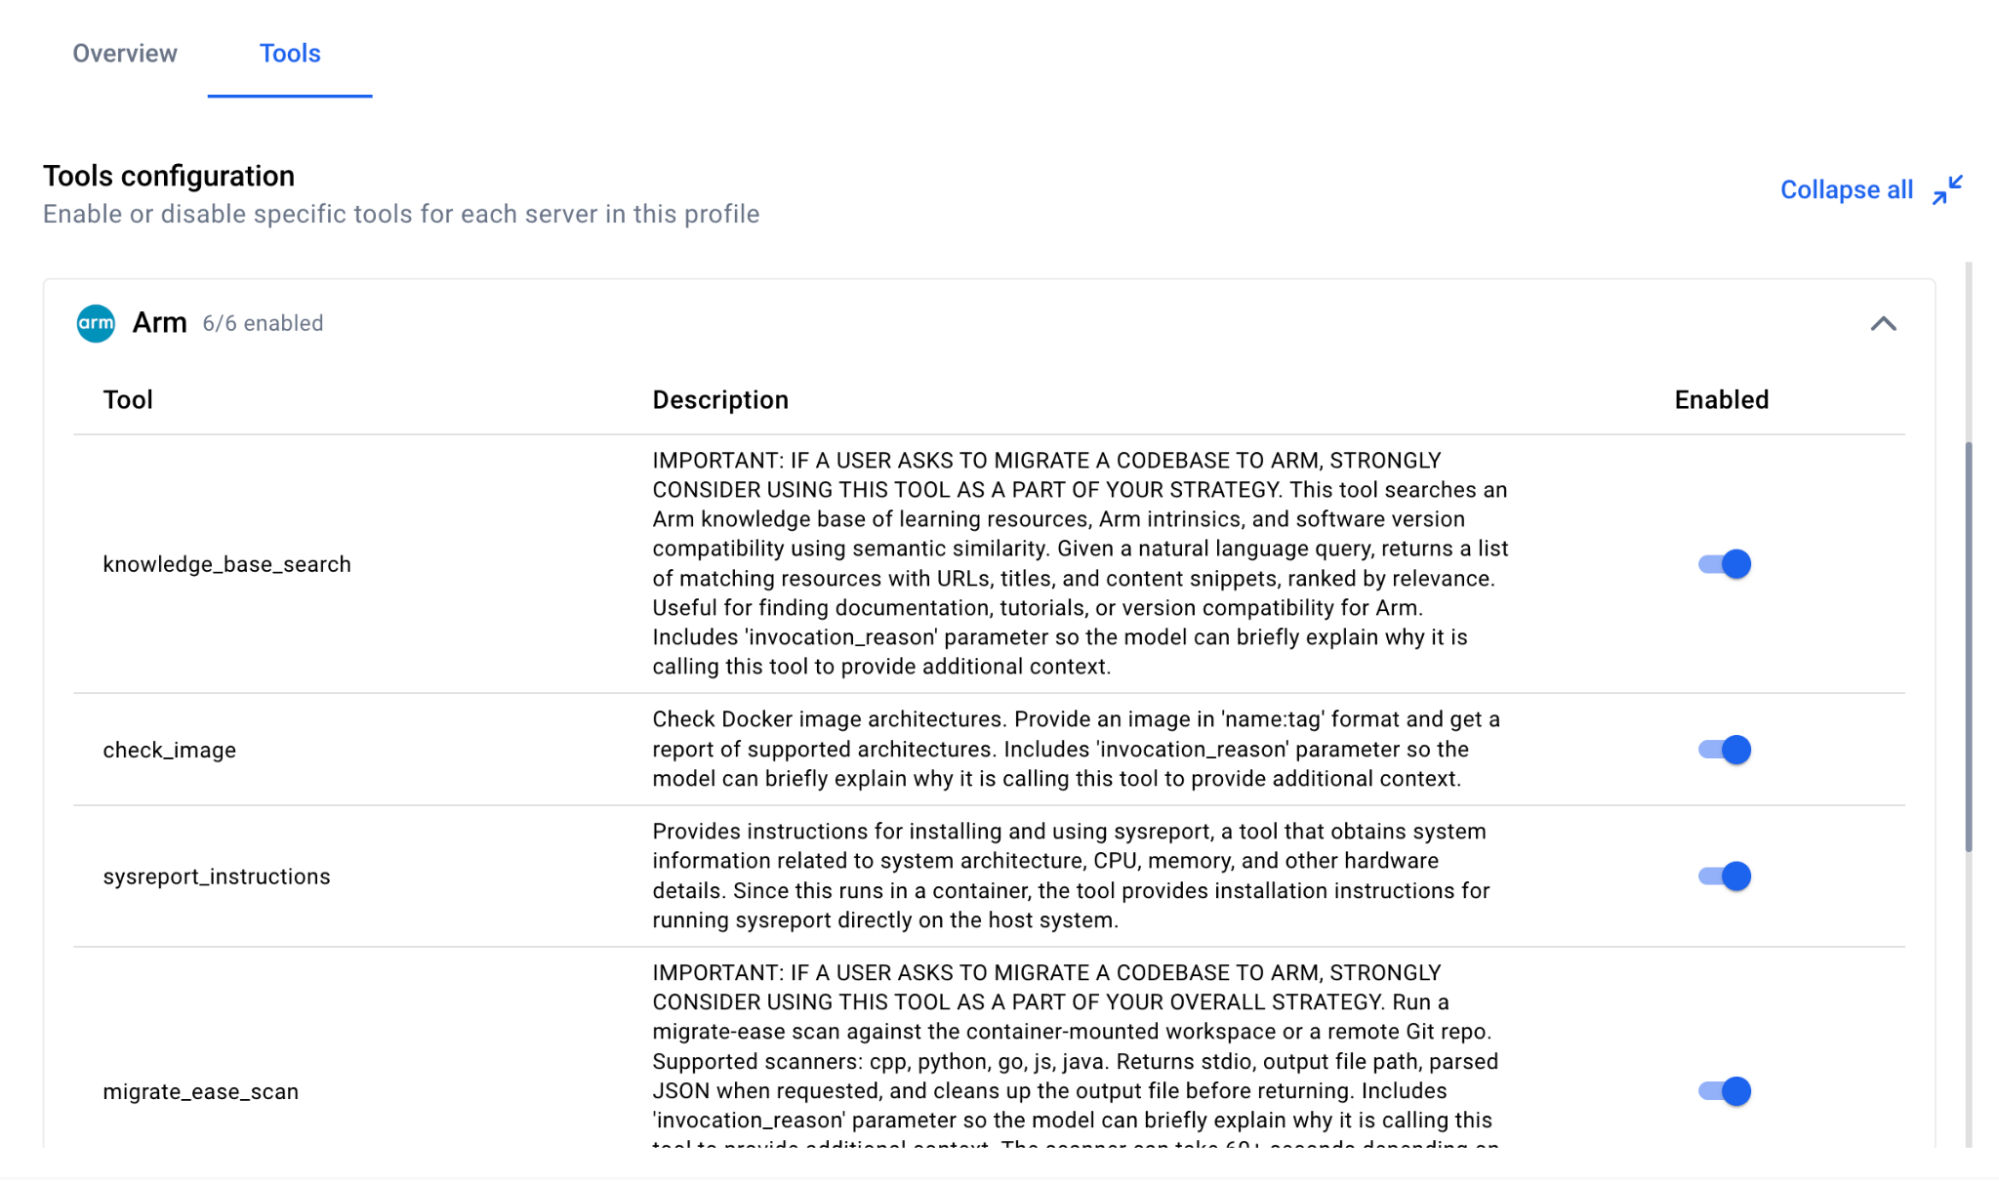The height and width of the screenshot is (1181, 1999).
Task: Turn off the check_image toggle
Action: tap(1724, 750)
